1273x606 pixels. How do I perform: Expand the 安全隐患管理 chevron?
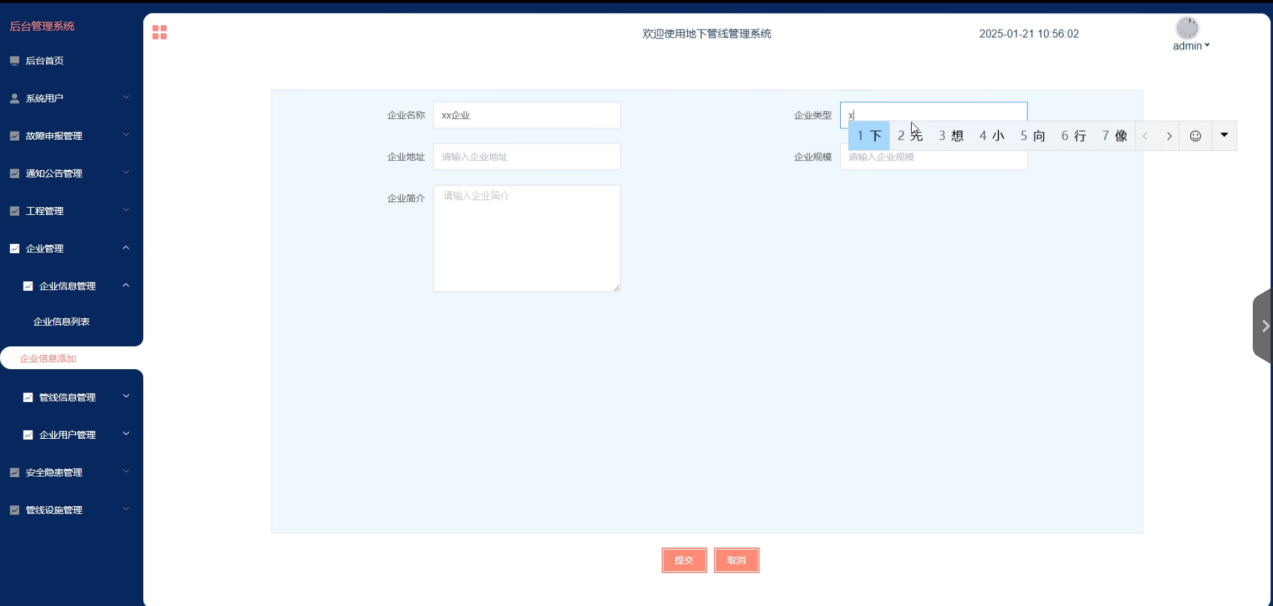126,472
